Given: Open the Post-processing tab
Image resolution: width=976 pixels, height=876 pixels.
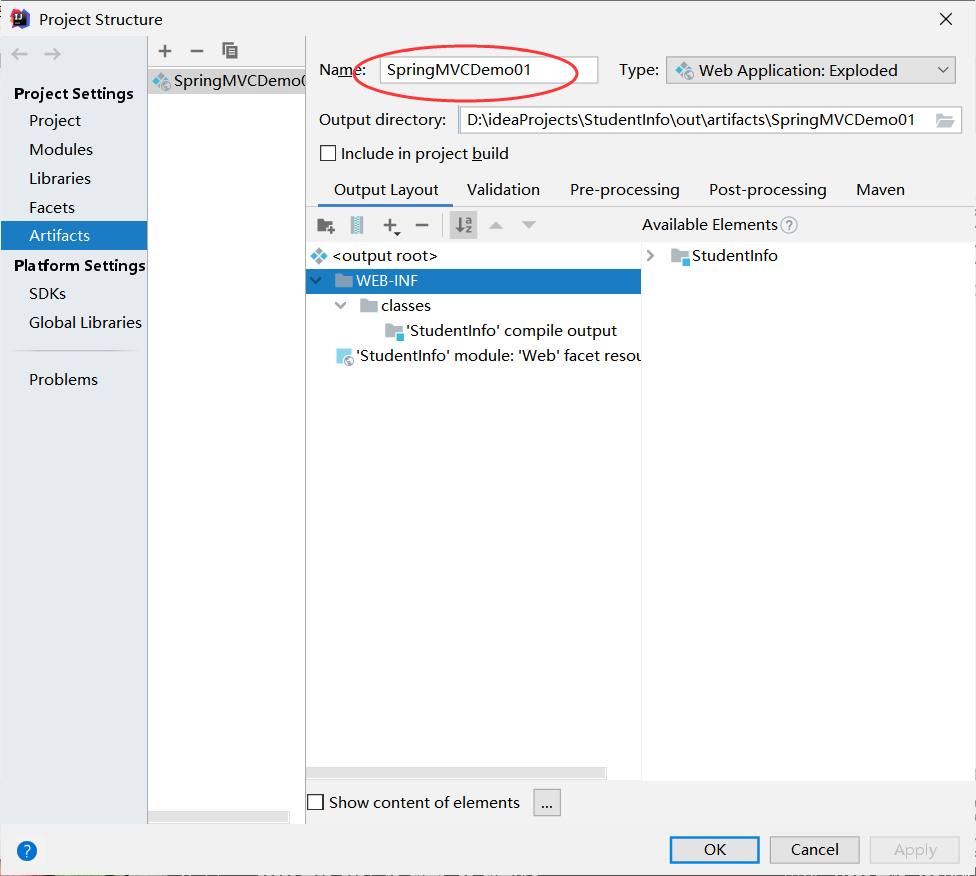Looking at the screenshot, I should click(767, 190).
